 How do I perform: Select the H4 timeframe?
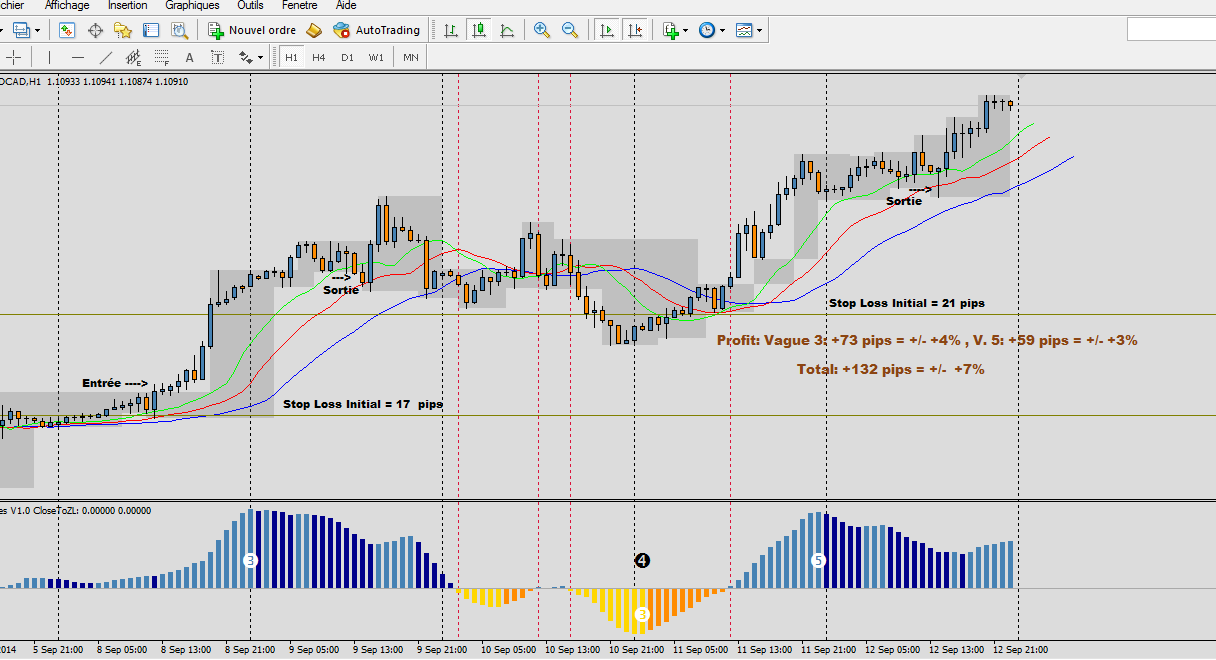[x=319, y=57]
